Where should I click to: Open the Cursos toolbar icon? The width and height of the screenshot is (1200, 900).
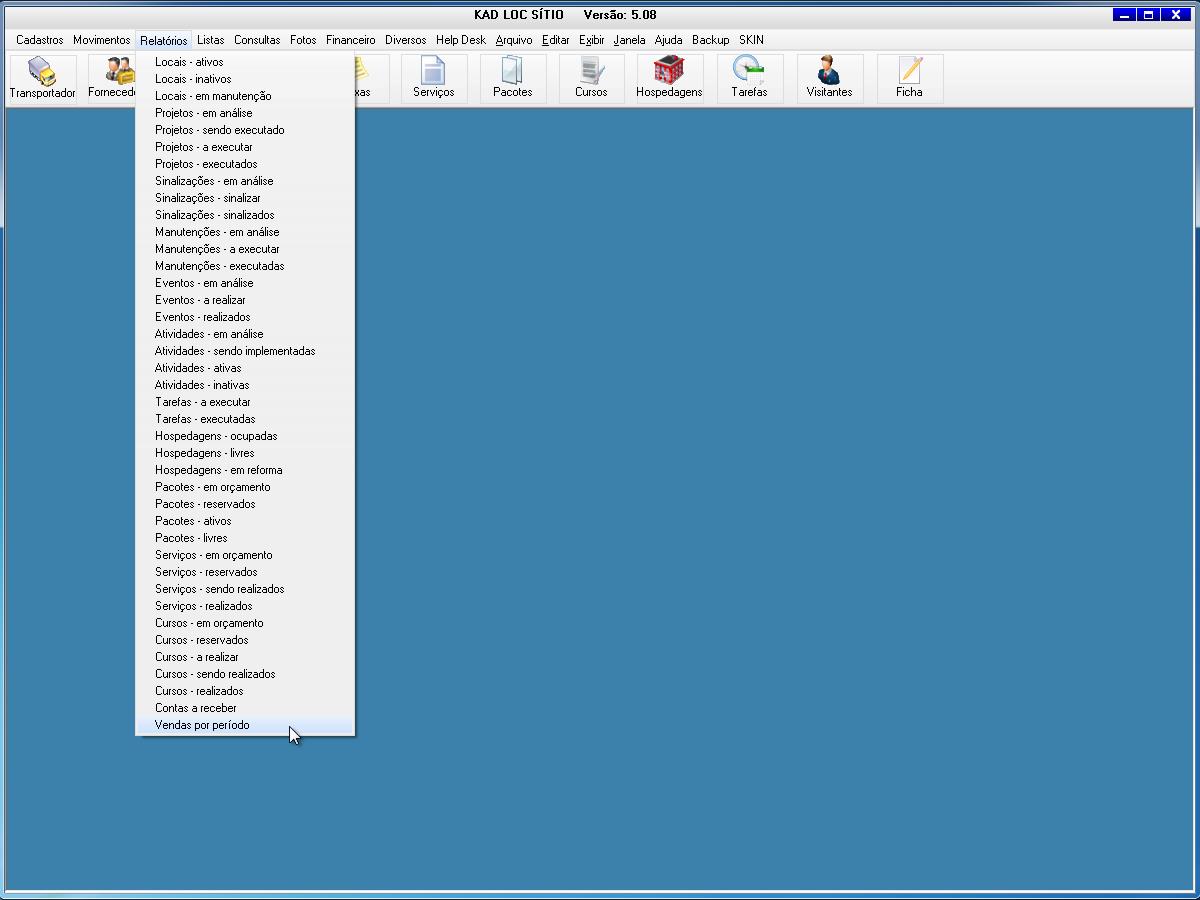coord(591,78)
